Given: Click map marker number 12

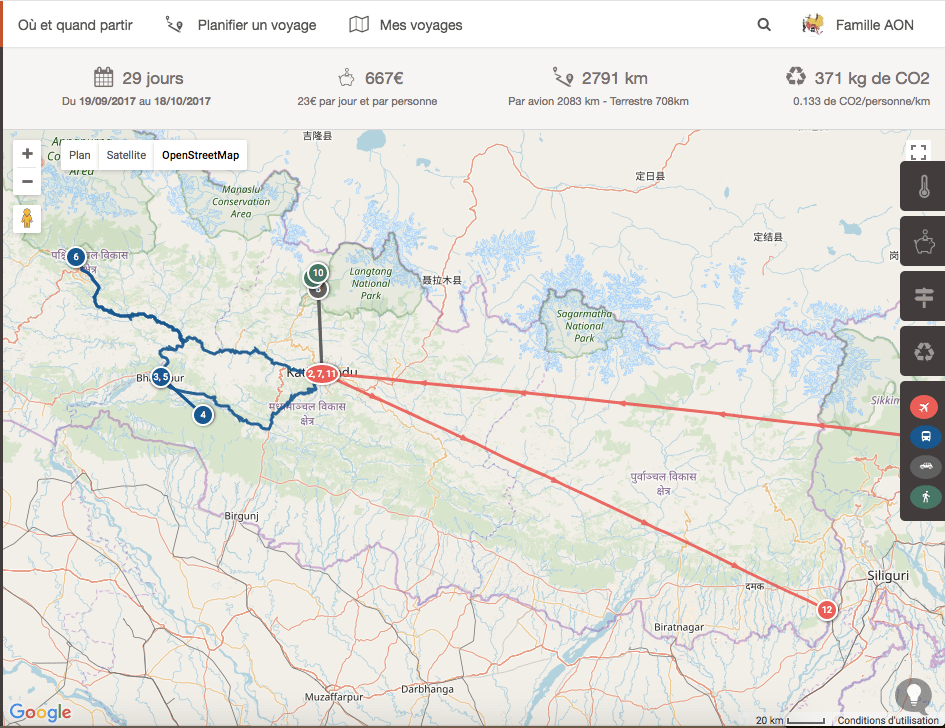Looking at the screenshot, I should [826, 610].
